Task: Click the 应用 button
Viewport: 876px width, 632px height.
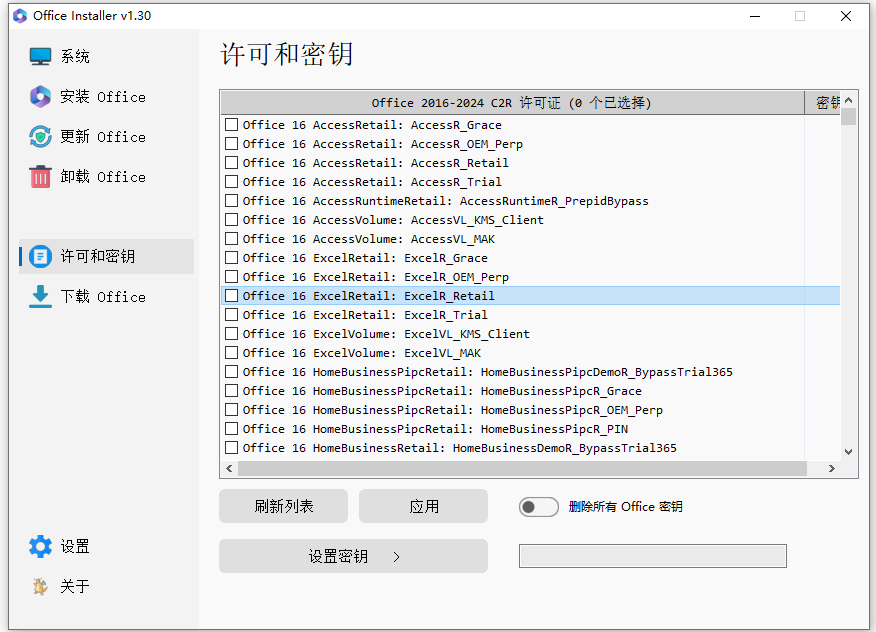Action: pyautogui.click(x=423, y=506)
